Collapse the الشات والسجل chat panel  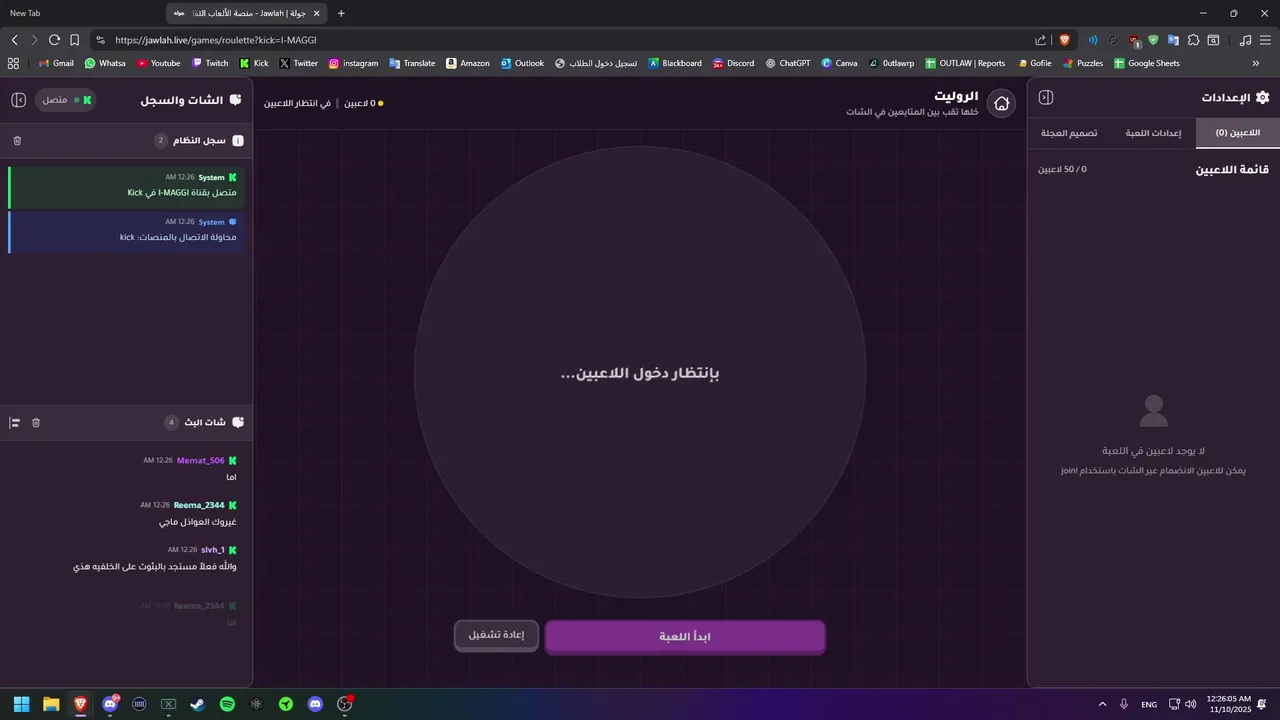click(x=18, y=100)
